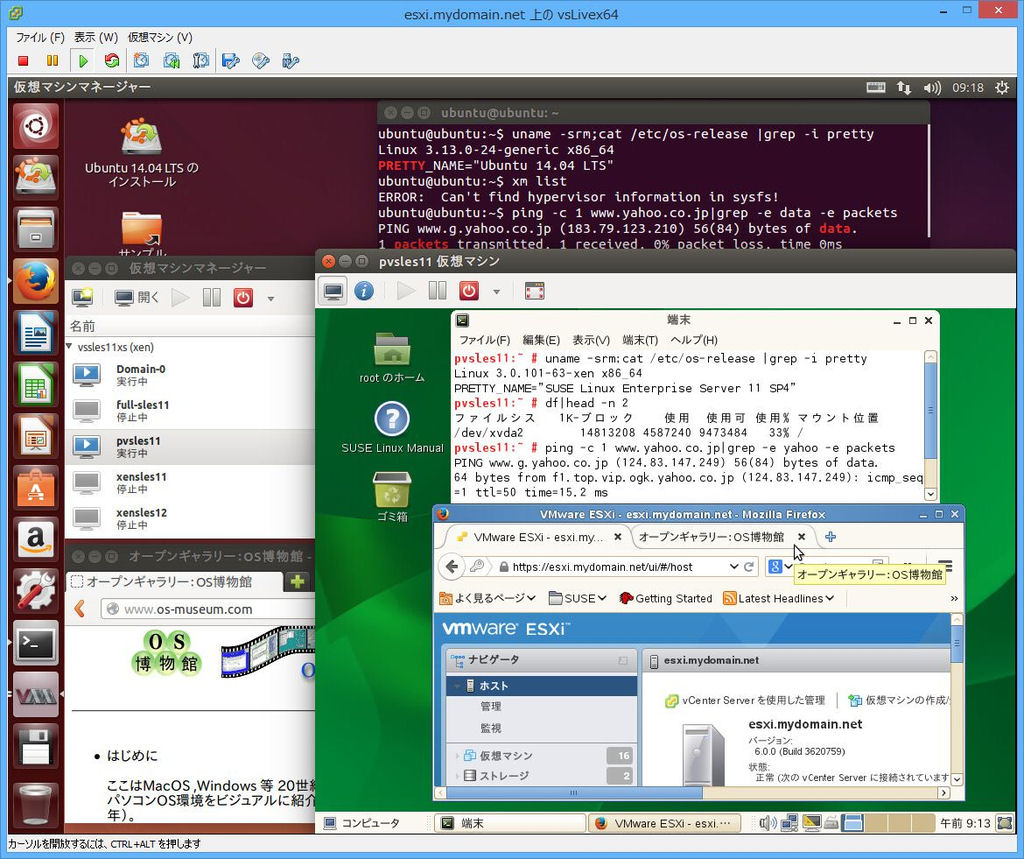Open the 仮想マシン (V) menu of the VMware console
The height and width of the screenshot is (859, 1024).
point(160,37)
